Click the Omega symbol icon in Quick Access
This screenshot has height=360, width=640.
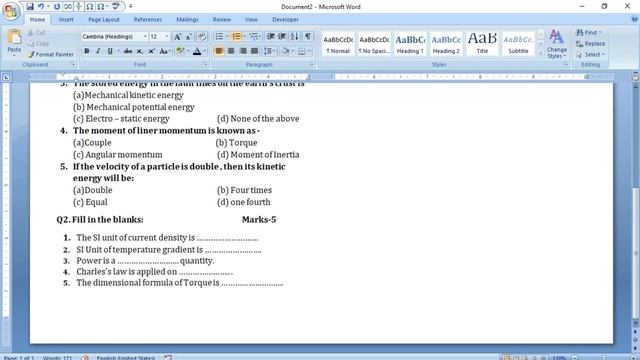click(x=90, y=7)
